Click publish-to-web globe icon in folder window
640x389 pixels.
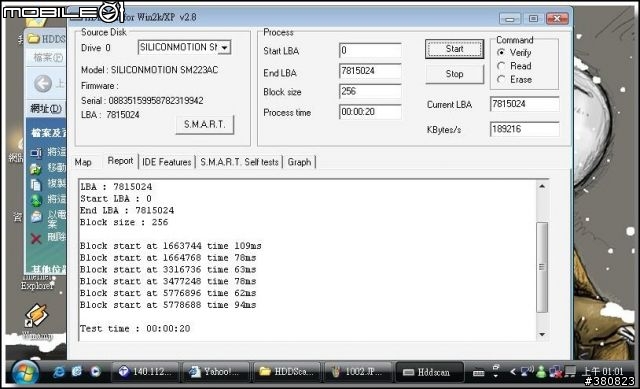[x=36, y=200]
